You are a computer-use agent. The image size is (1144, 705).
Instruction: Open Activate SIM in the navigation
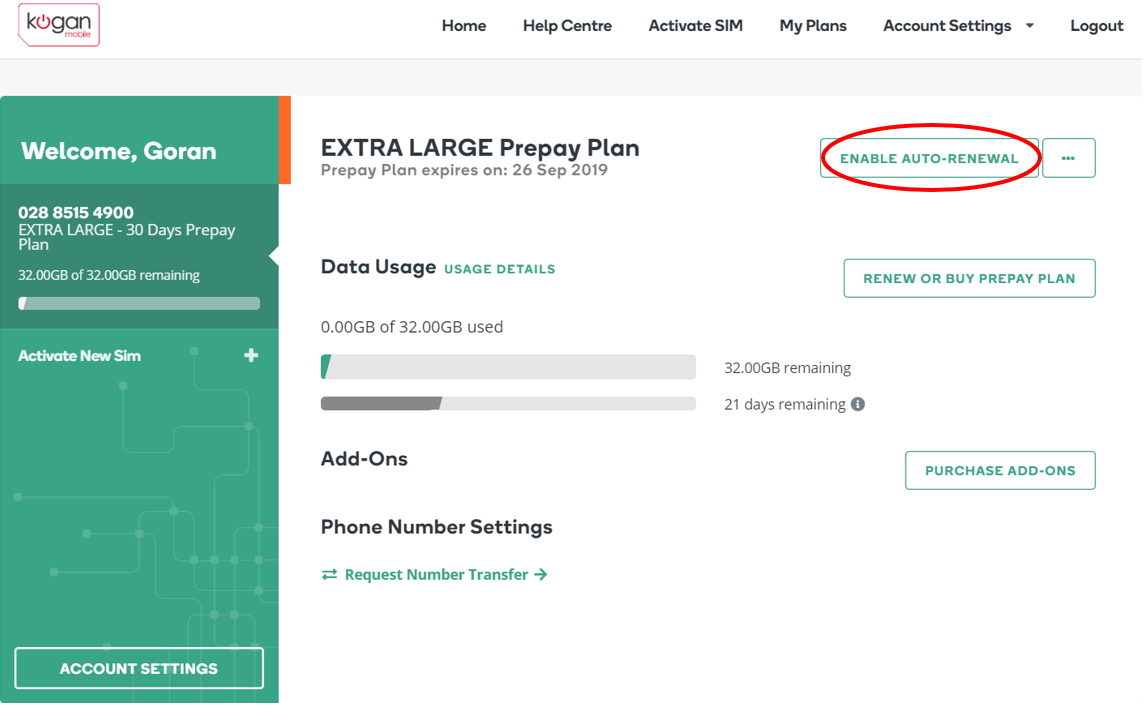pos(695,26)
